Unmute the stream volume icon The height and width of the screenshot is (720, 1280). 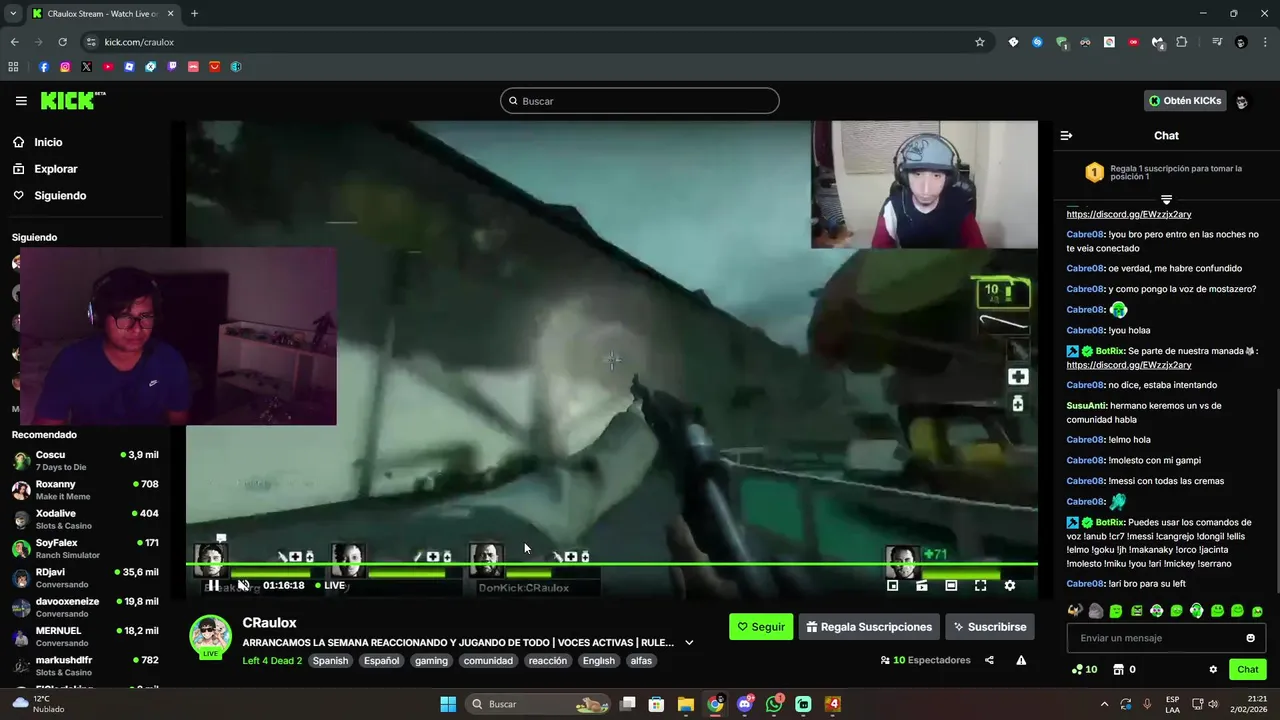[x=243, y=585]
